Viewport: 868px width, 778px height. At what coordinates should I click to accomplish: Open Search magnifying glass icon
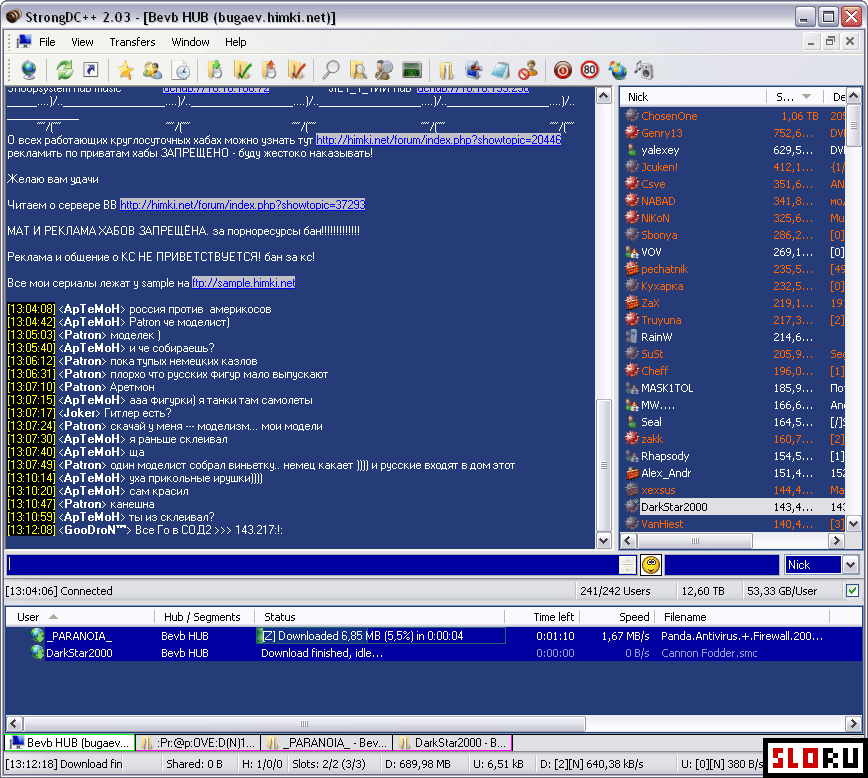[331, 70]
